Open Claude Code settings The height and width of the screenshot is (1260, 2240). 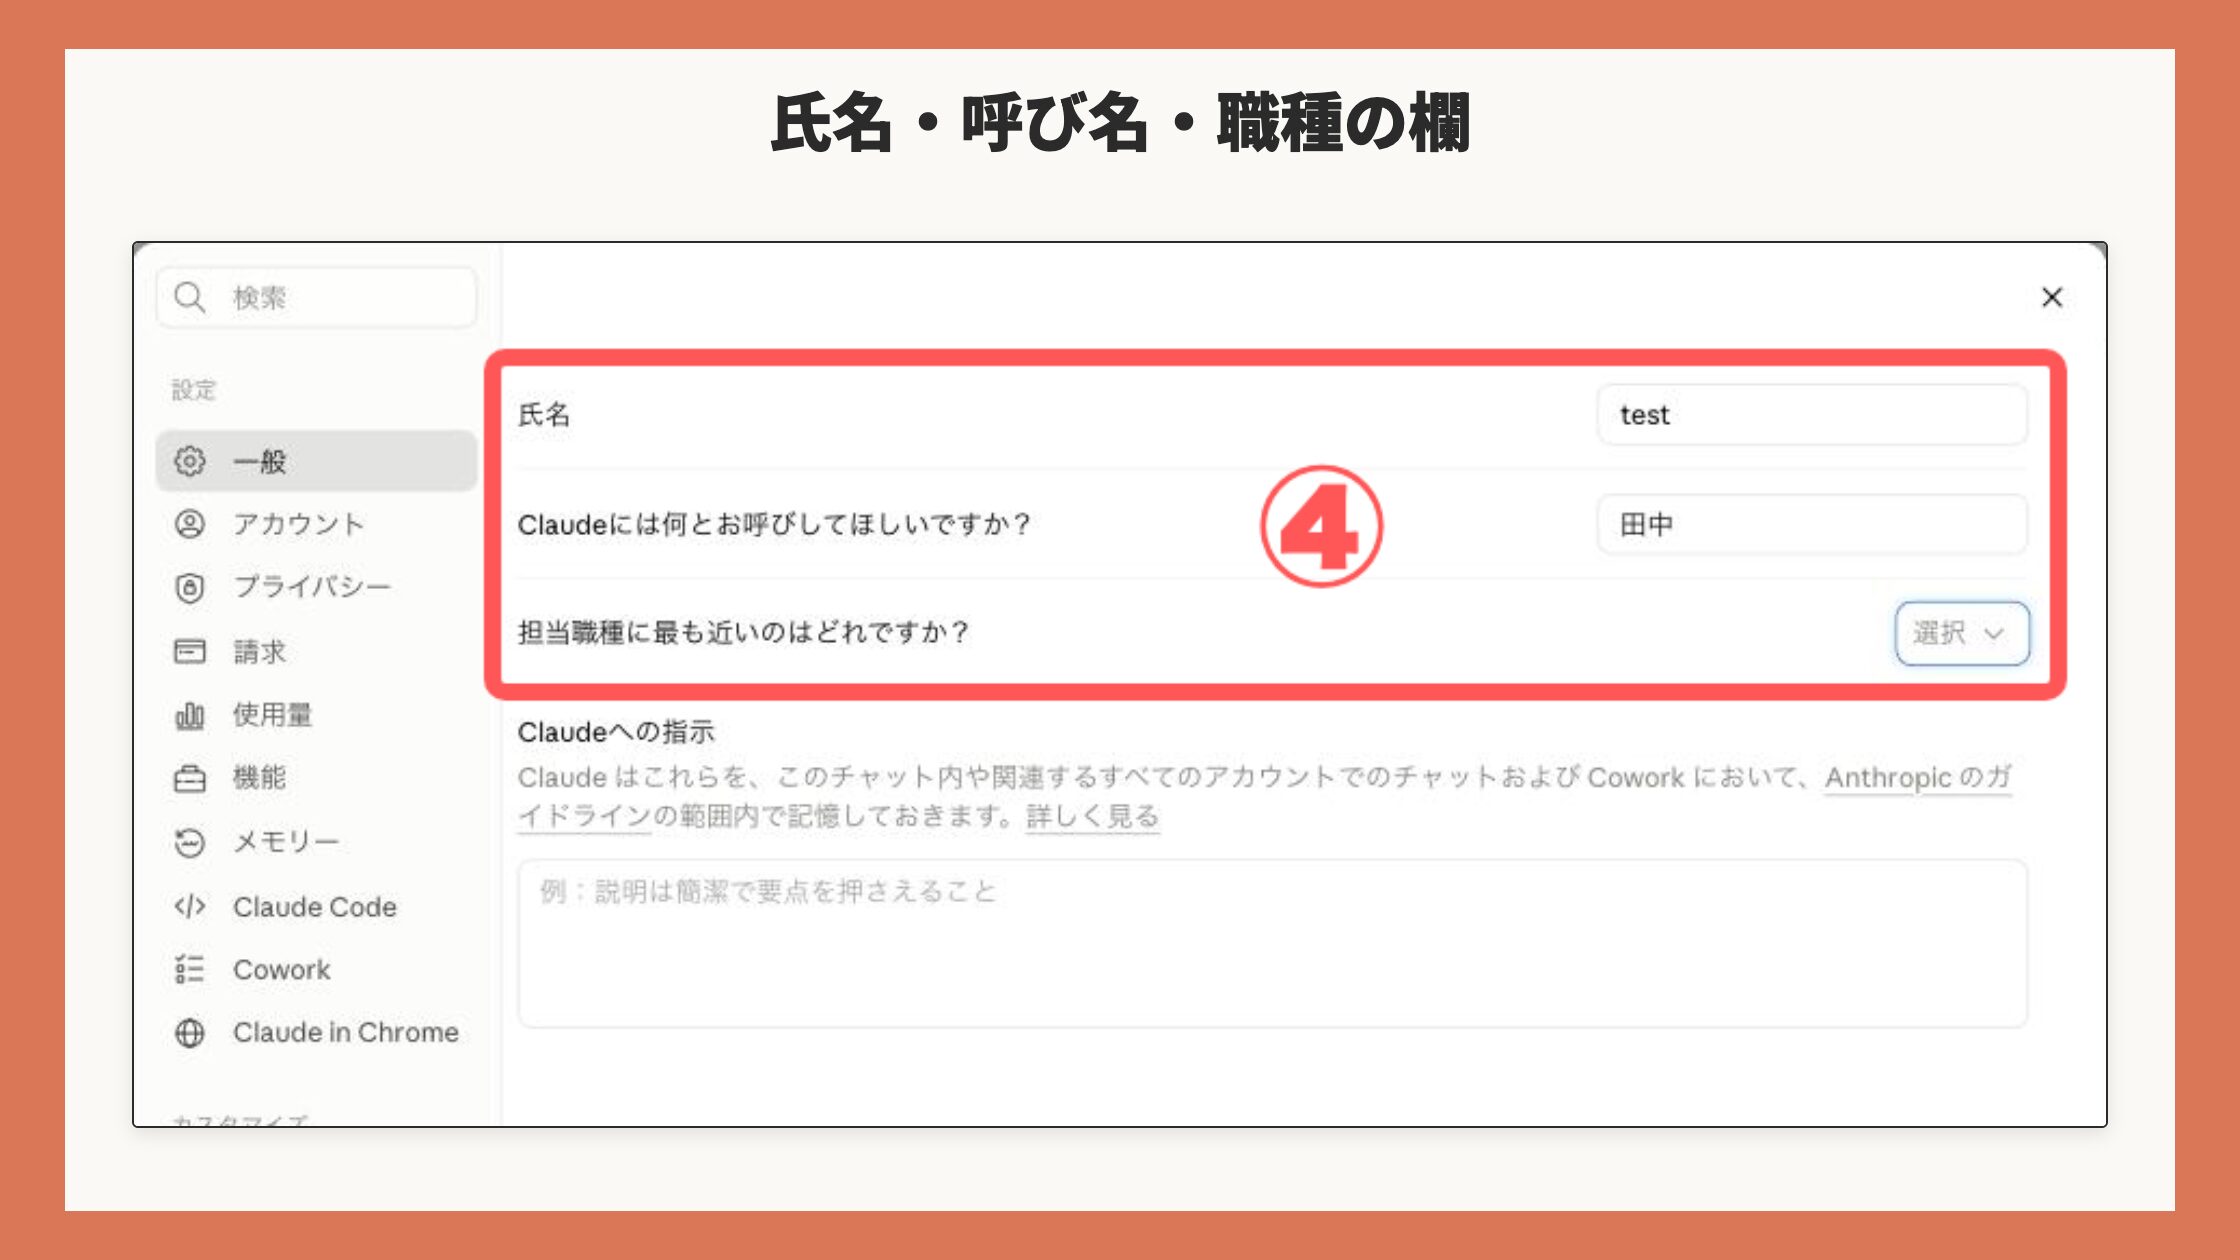[317, 906]
